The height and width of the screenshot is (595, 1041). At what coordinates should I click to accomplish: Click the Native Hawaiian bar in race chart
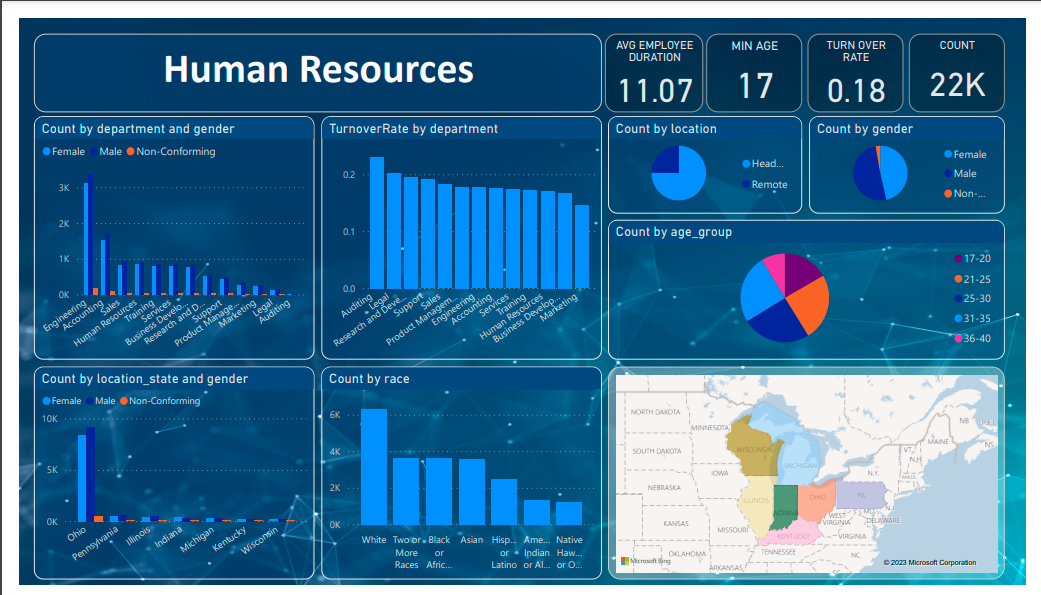point(569,513)
